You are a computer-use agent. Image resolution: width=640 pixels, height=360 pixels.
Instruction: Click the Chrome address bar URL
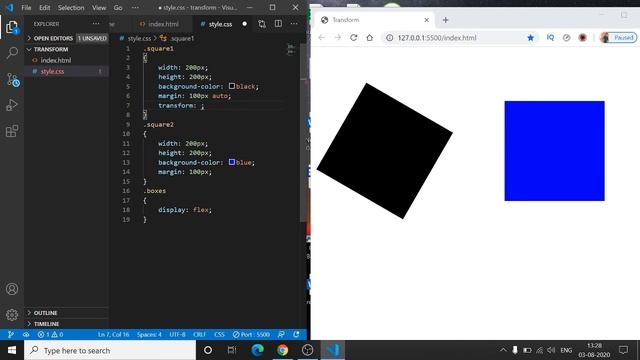point(437,38)
